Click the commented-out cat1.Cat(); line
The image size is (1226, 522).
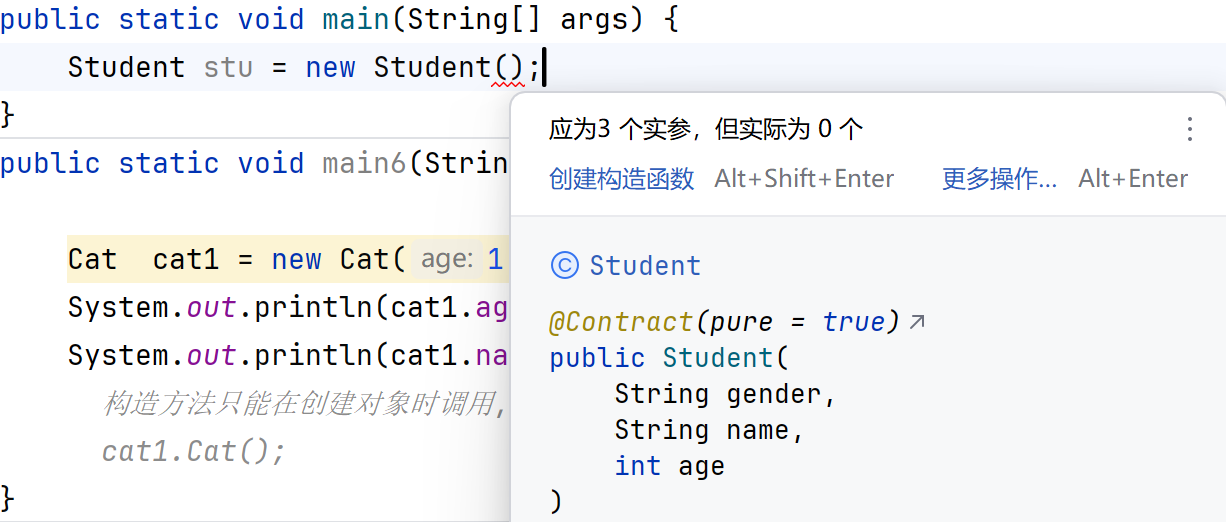pyautogui.click(x=194, y=452)
